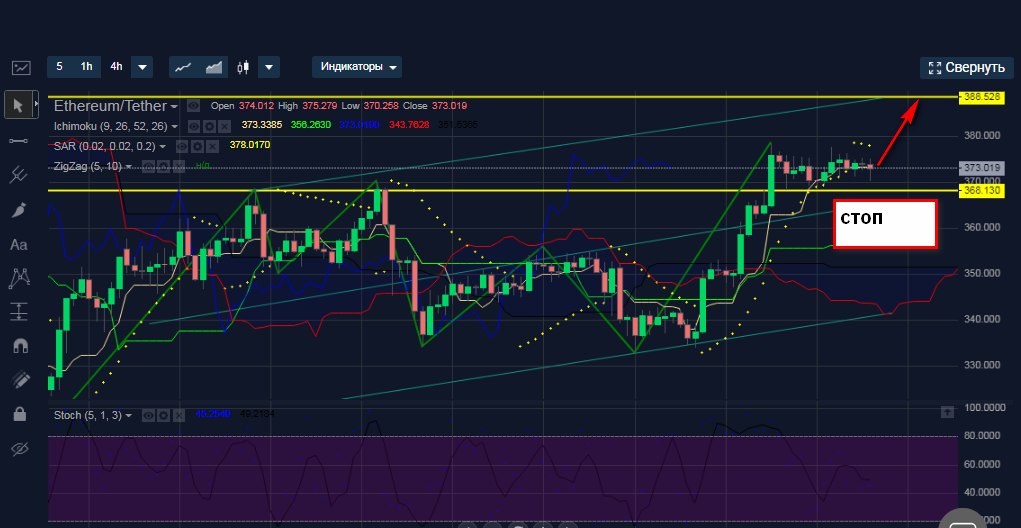Screen dimensions: 1021x528
Task: Select the measurement range tool
Action: (x=18, y=312)
